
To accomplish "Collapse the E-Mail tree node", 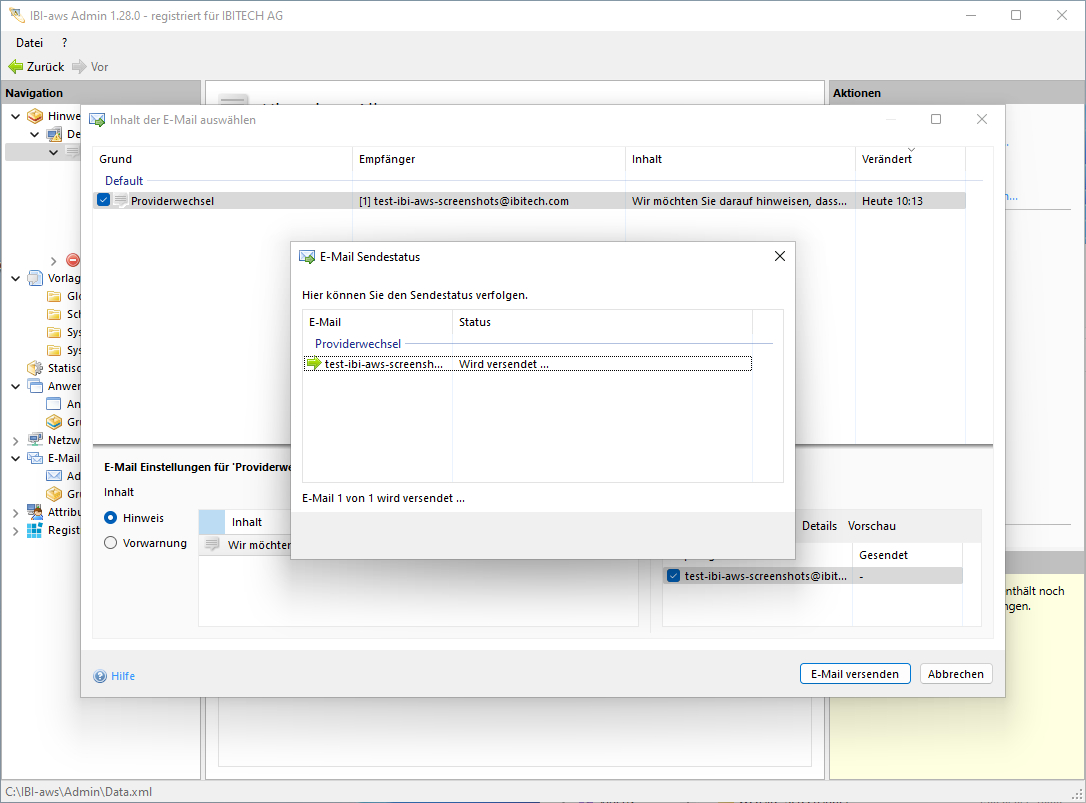I will (x=16, y=458).
